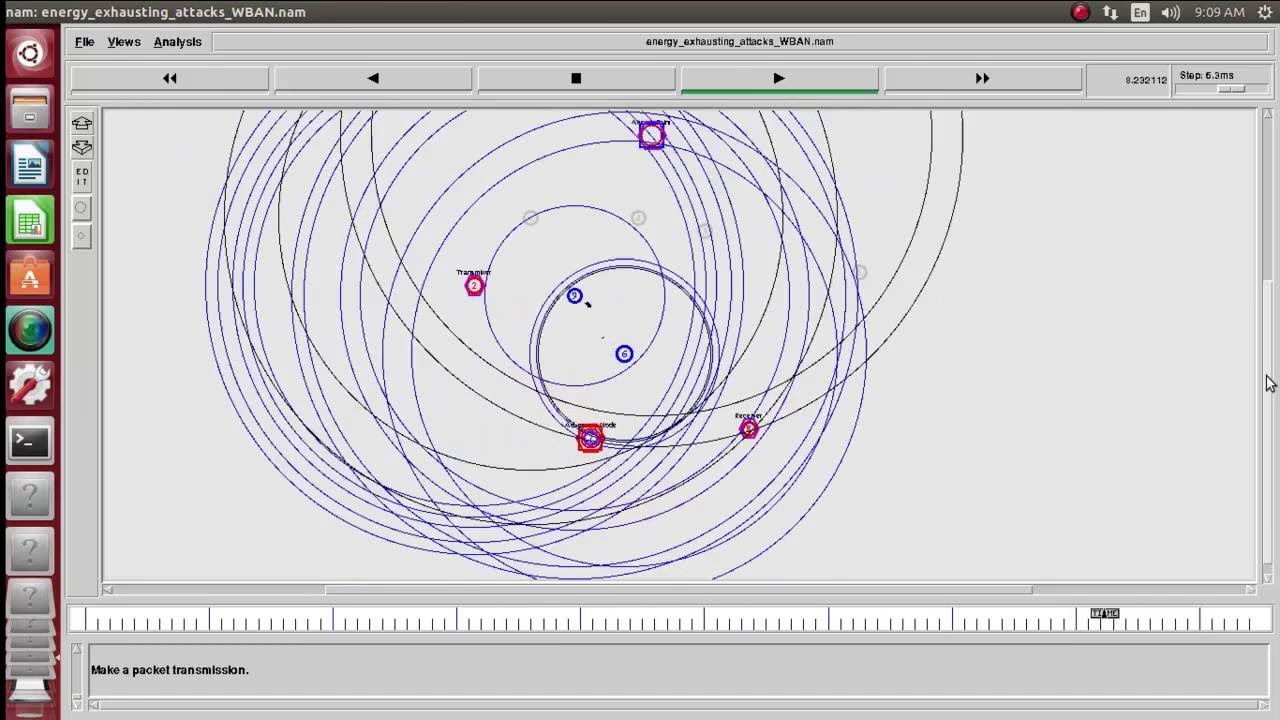This screenshot has width=1280, height=720.
Task: Play the animation forward
Action: 779,78
